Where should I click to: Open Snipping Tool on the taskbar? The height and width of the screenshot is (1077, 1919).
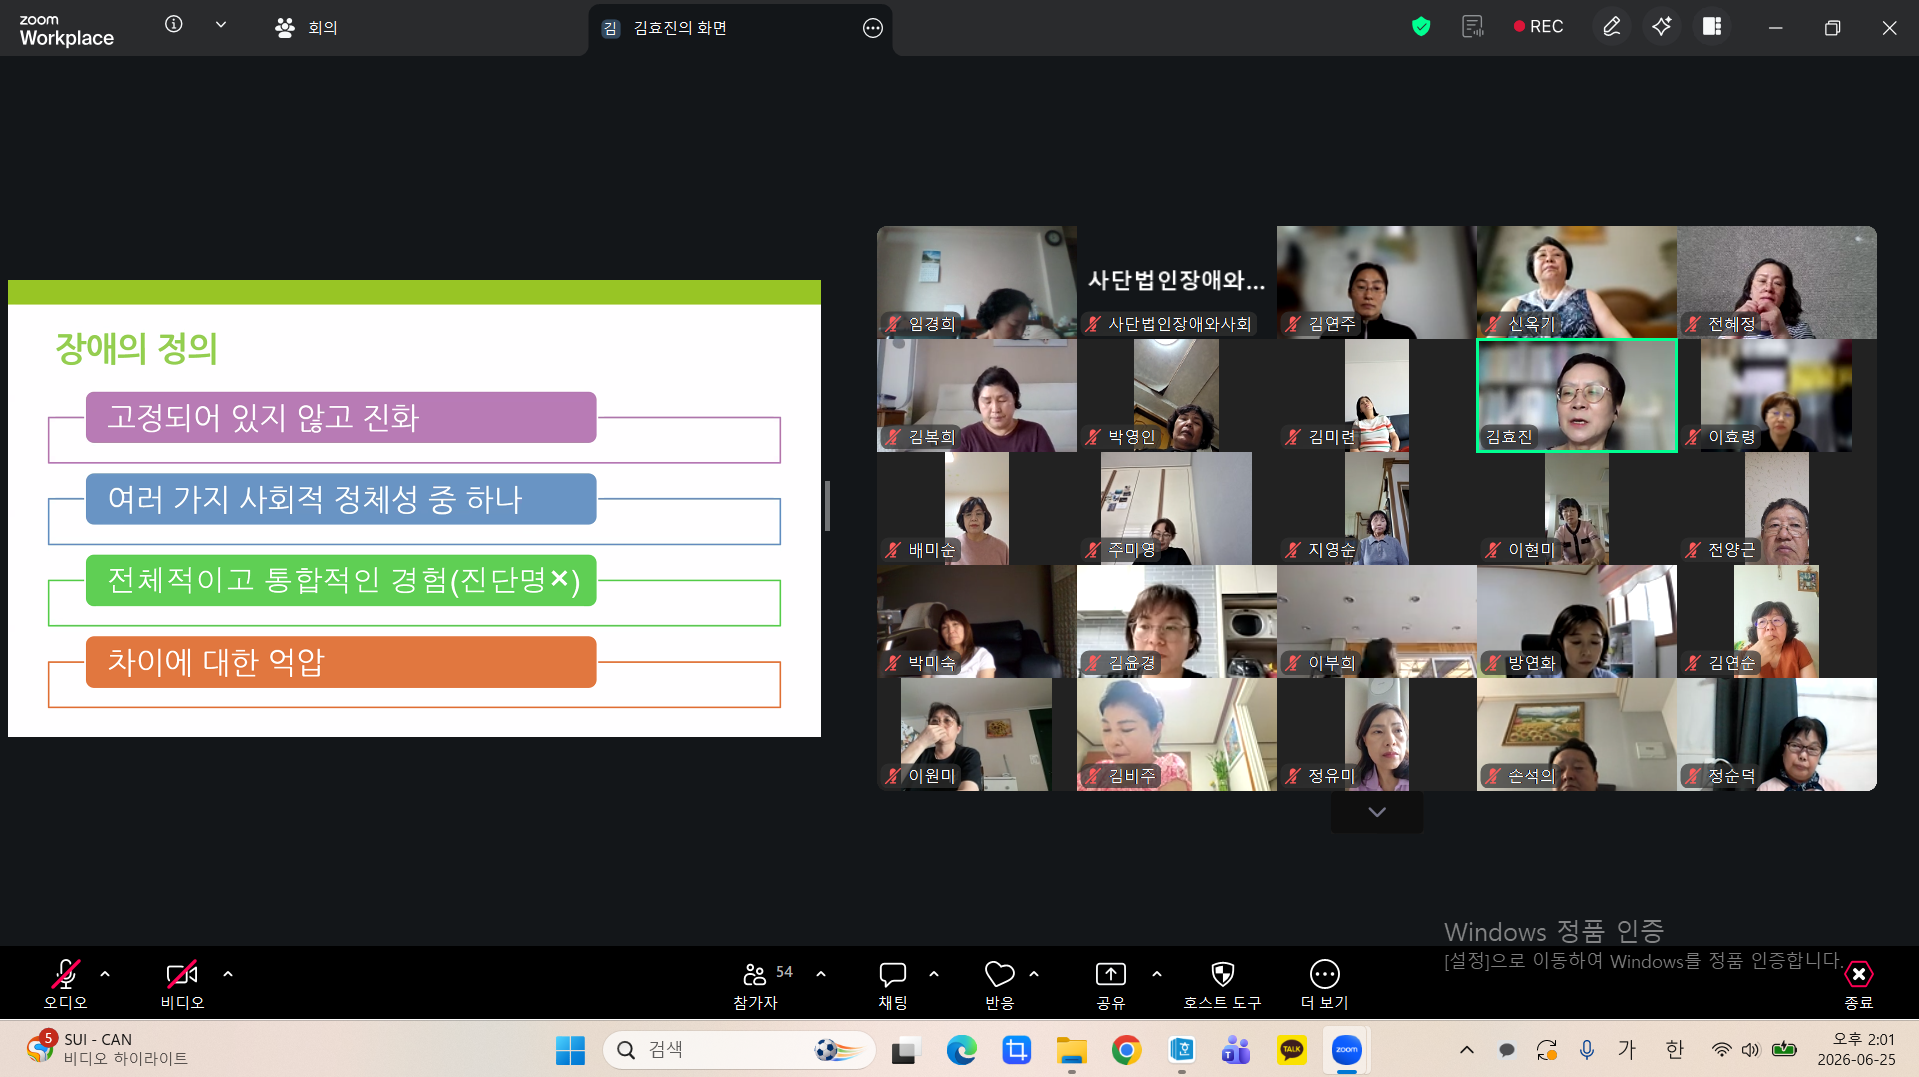tap(1016, 1050)
